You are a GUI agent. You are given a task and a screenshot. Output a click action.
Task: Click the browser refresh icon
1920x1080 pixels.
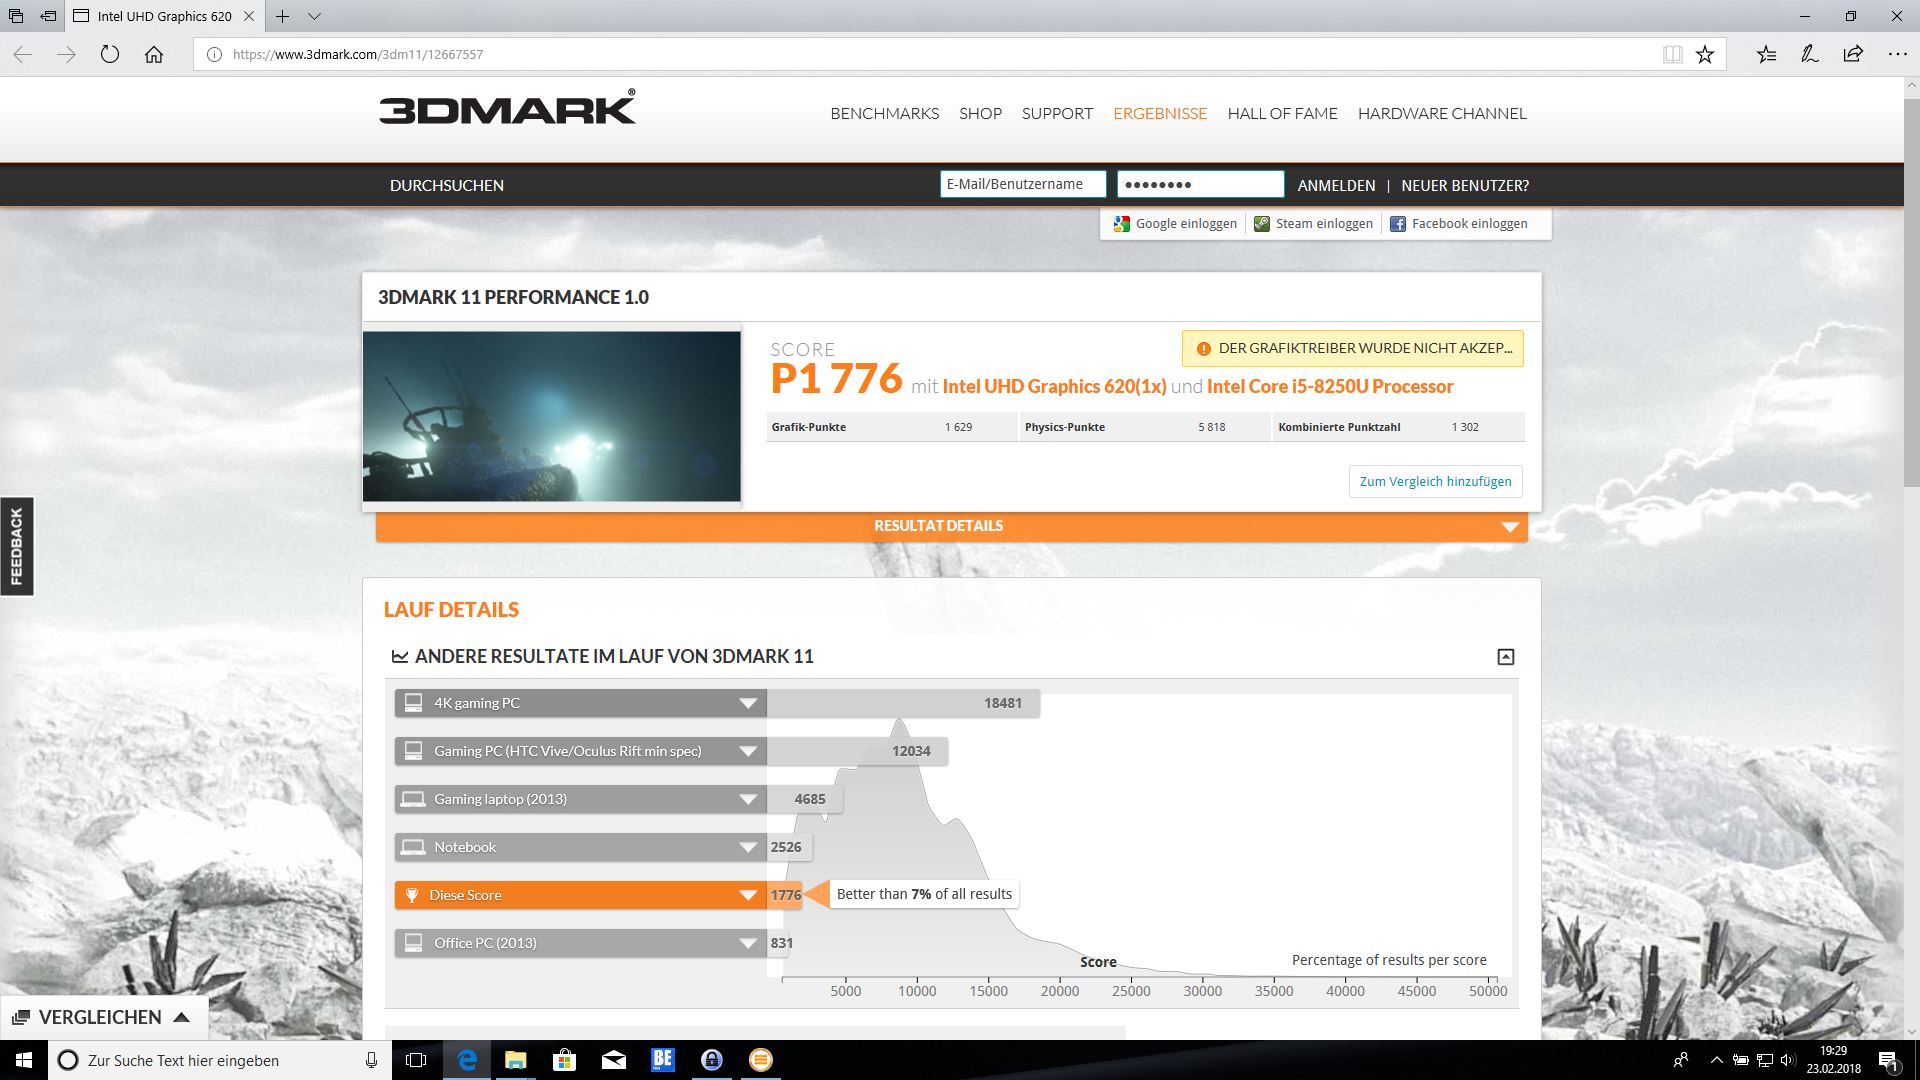[110, 55]
